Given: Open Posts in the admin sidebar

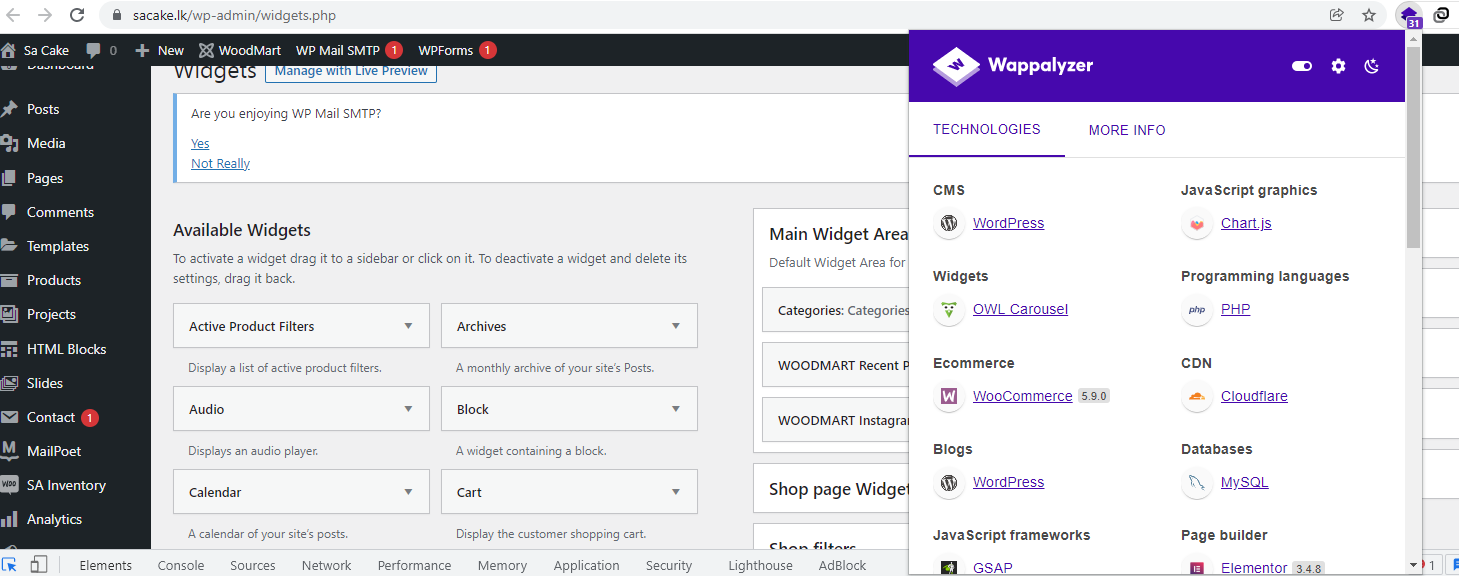Looking at the screenshot, I should pyautogui.click(x=43, y=109).
